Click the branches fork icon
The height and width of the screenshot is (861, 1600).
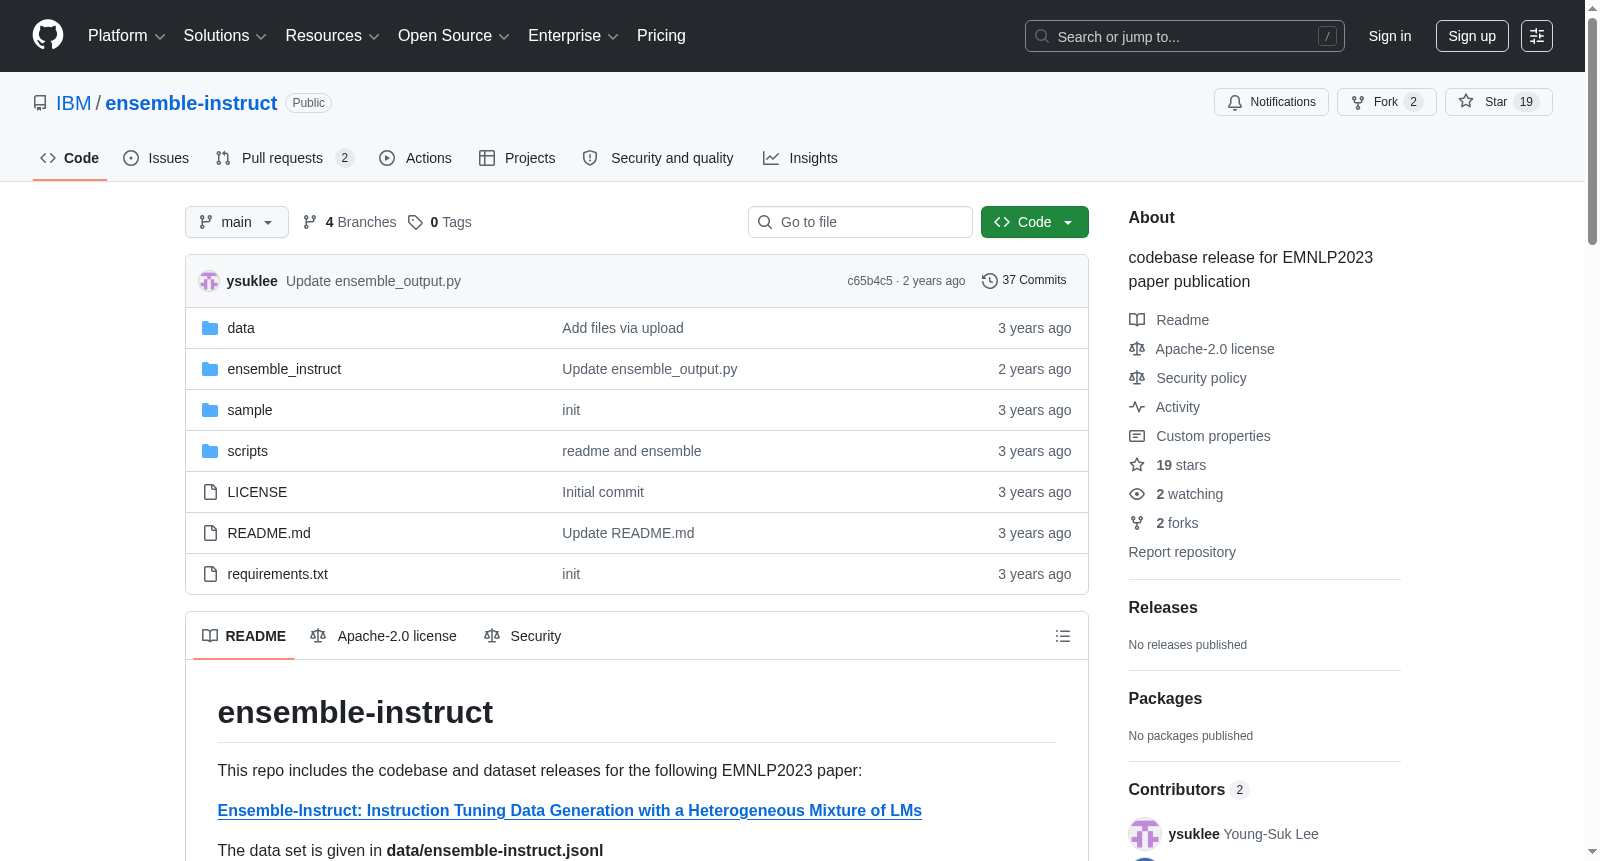point(310,222)
